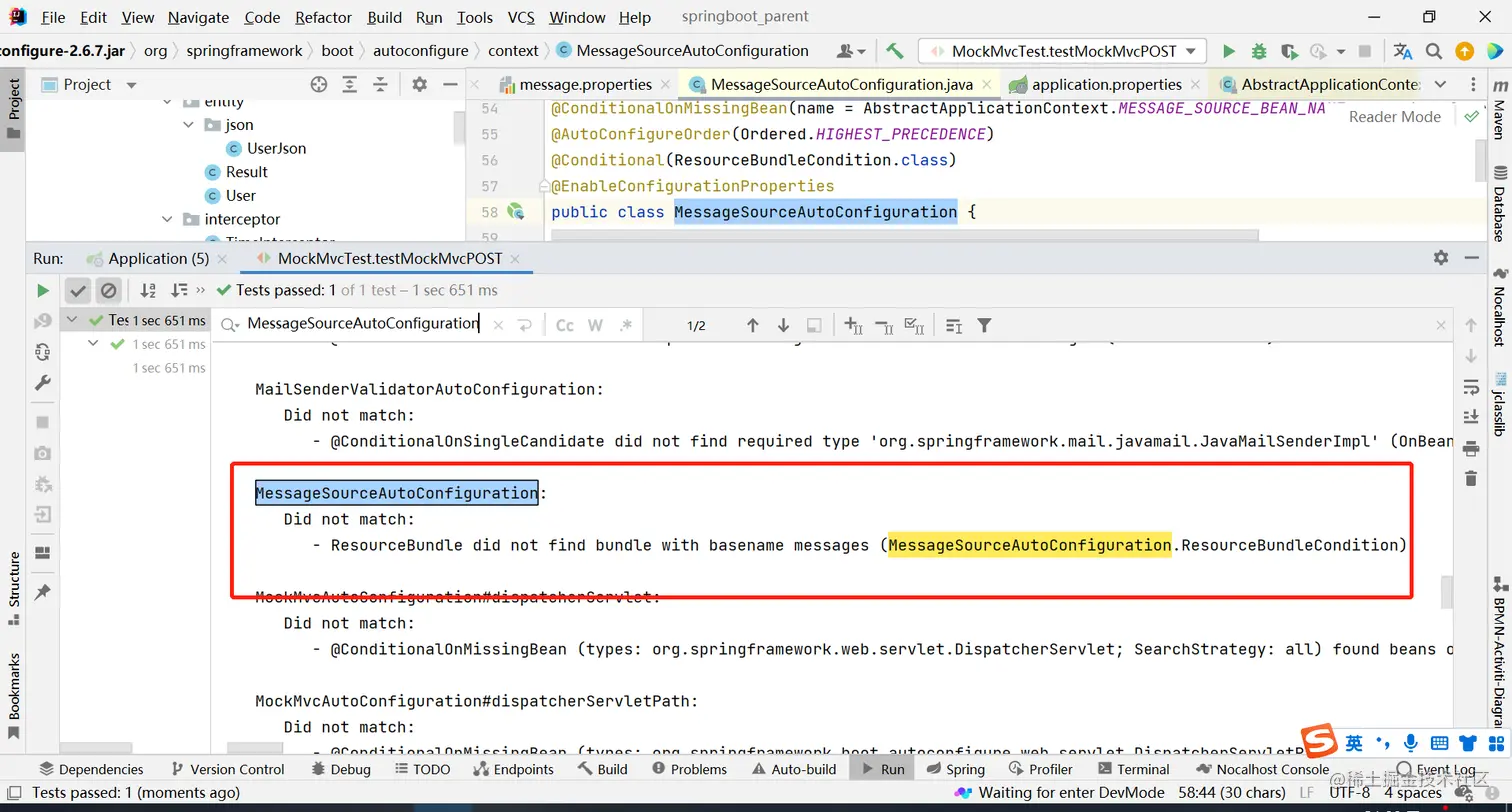
Task: Collapse the interceptor folder node
Action: 166,220
